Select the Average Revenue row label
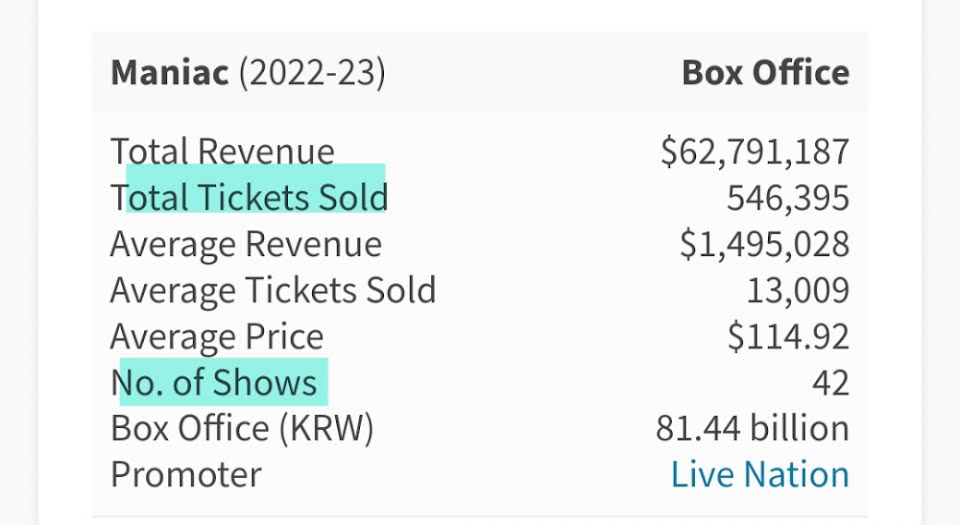Image resolution: width=960 pixels, height=525 pixels. [245, 244]
